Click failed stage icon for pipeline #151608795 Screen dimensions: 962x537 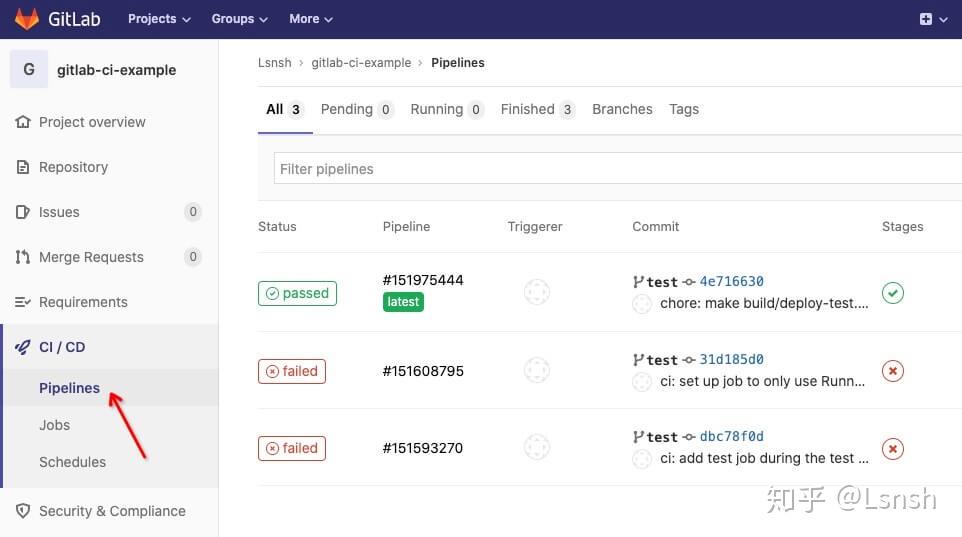pyautogui.click(x=893, y=371)
